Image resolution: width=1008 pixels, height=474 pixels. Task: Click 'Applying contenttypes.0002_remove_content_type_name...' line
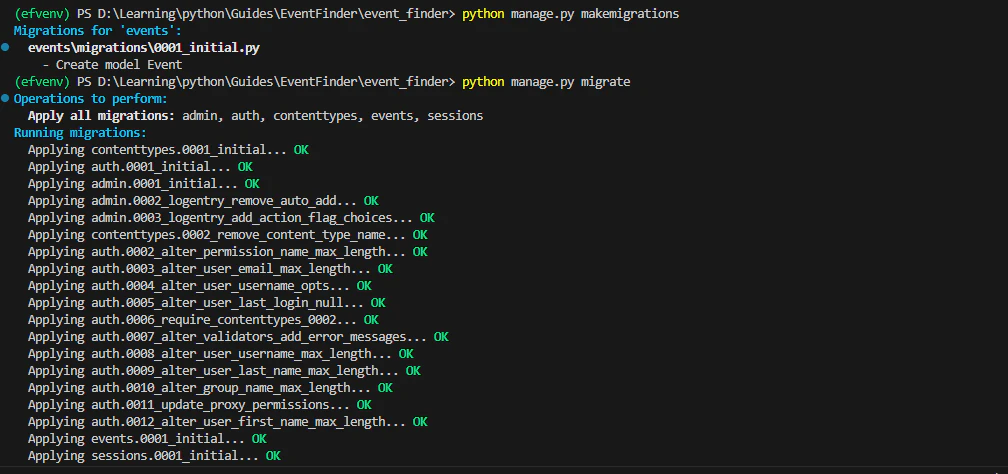pyautogui.click(x=228, y=235)
